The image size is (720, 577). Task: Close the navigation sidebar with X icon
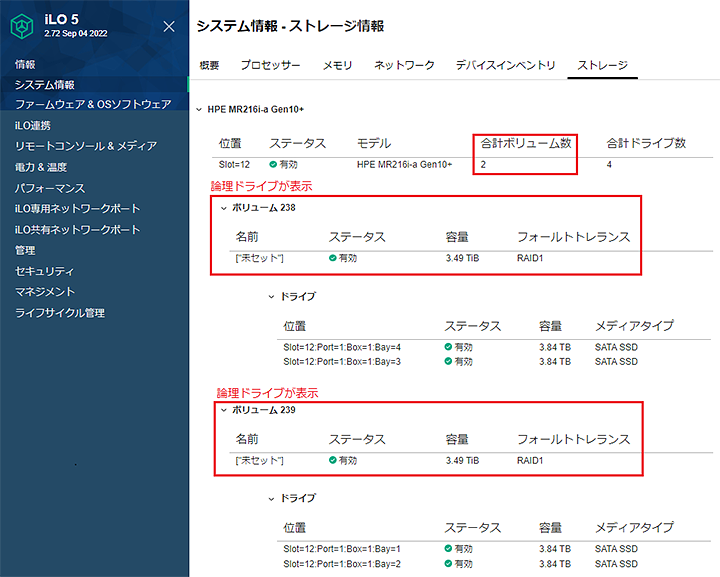pos(169,26)
